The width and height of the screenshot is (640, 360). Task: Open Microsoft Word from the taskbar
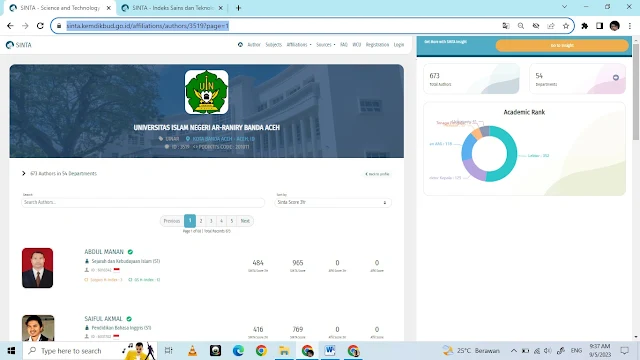pyautogui.click(x=330, y=351)
